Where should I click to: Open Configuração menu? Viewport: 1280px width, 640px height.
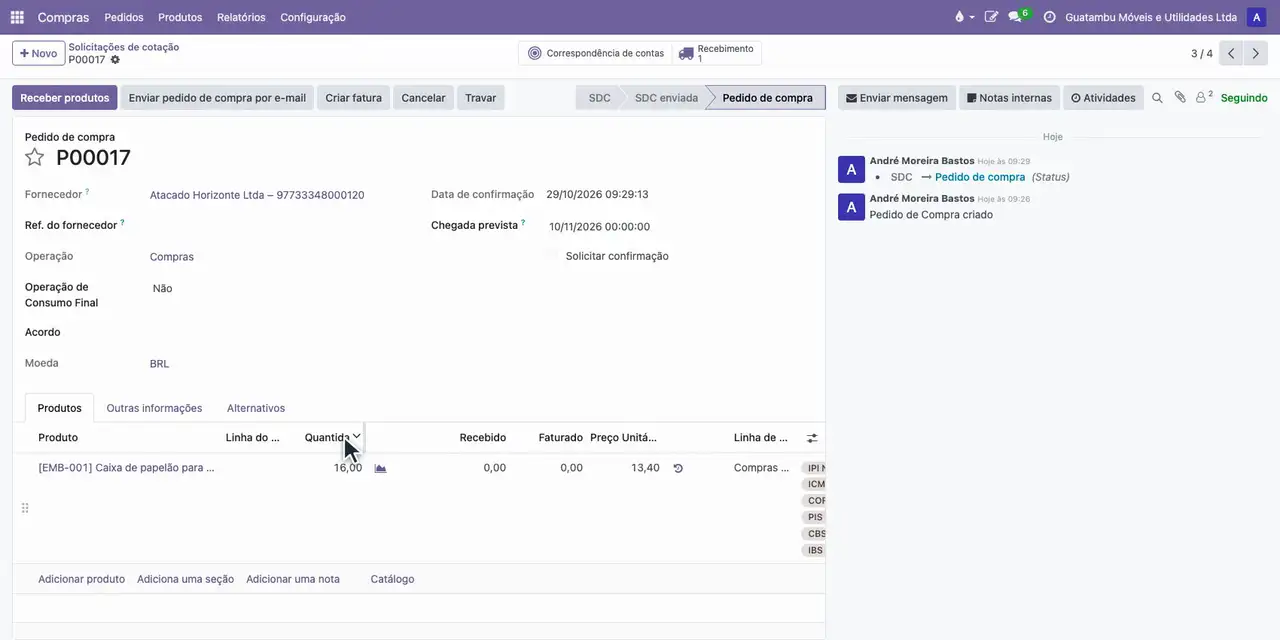tap(313, 17)
